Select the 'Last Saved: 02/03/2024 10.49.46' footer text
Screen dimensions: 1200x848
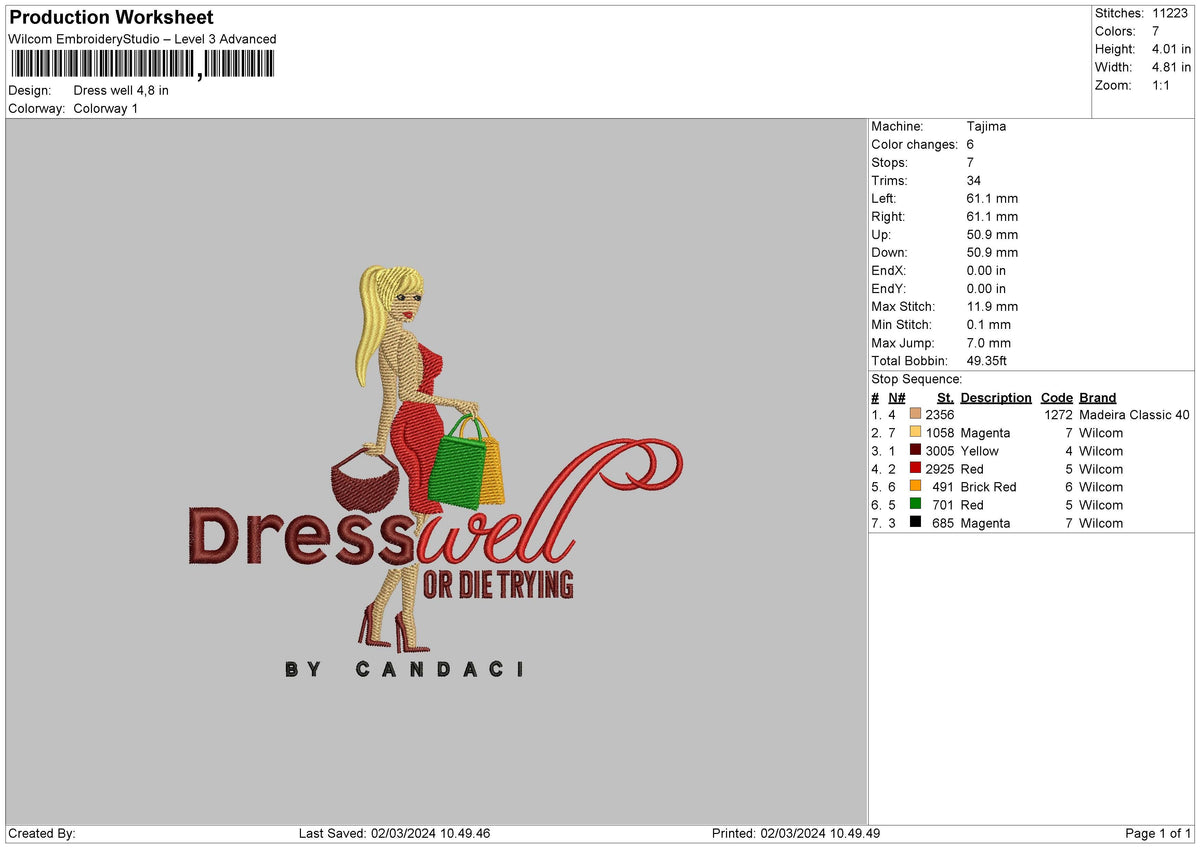pyautogui.click(x=394, y=834)
